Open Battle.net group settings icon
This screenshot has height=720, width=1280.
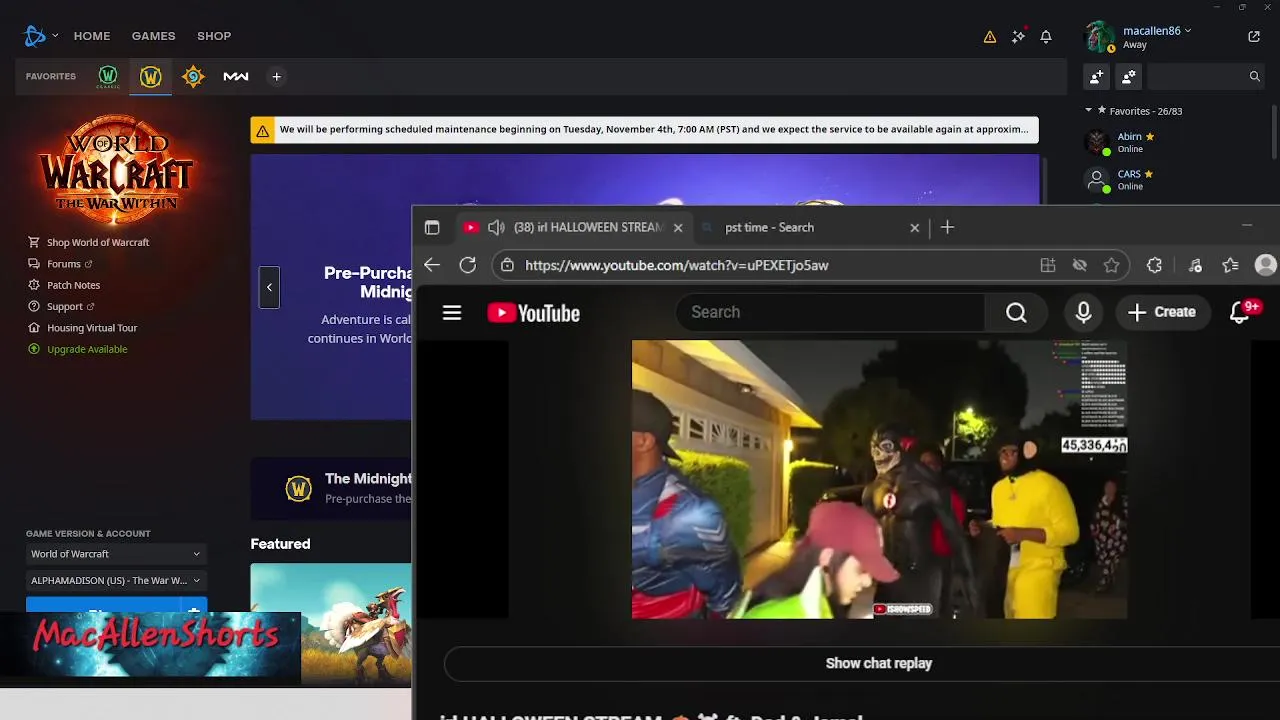(x=1129, y=76)
